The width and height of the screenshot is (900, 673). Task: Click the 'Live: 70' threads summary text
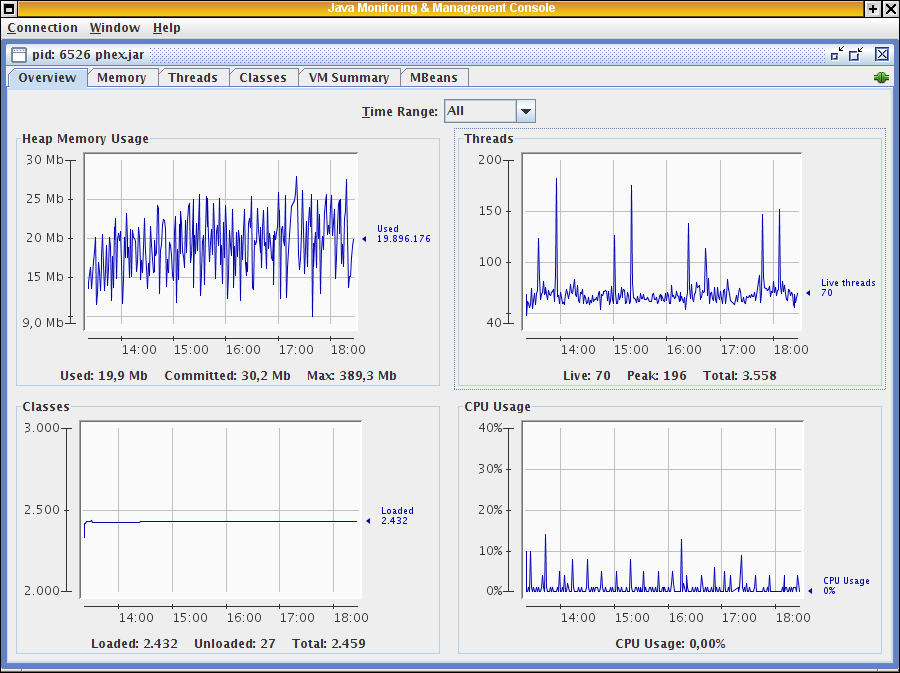(587, 376)
